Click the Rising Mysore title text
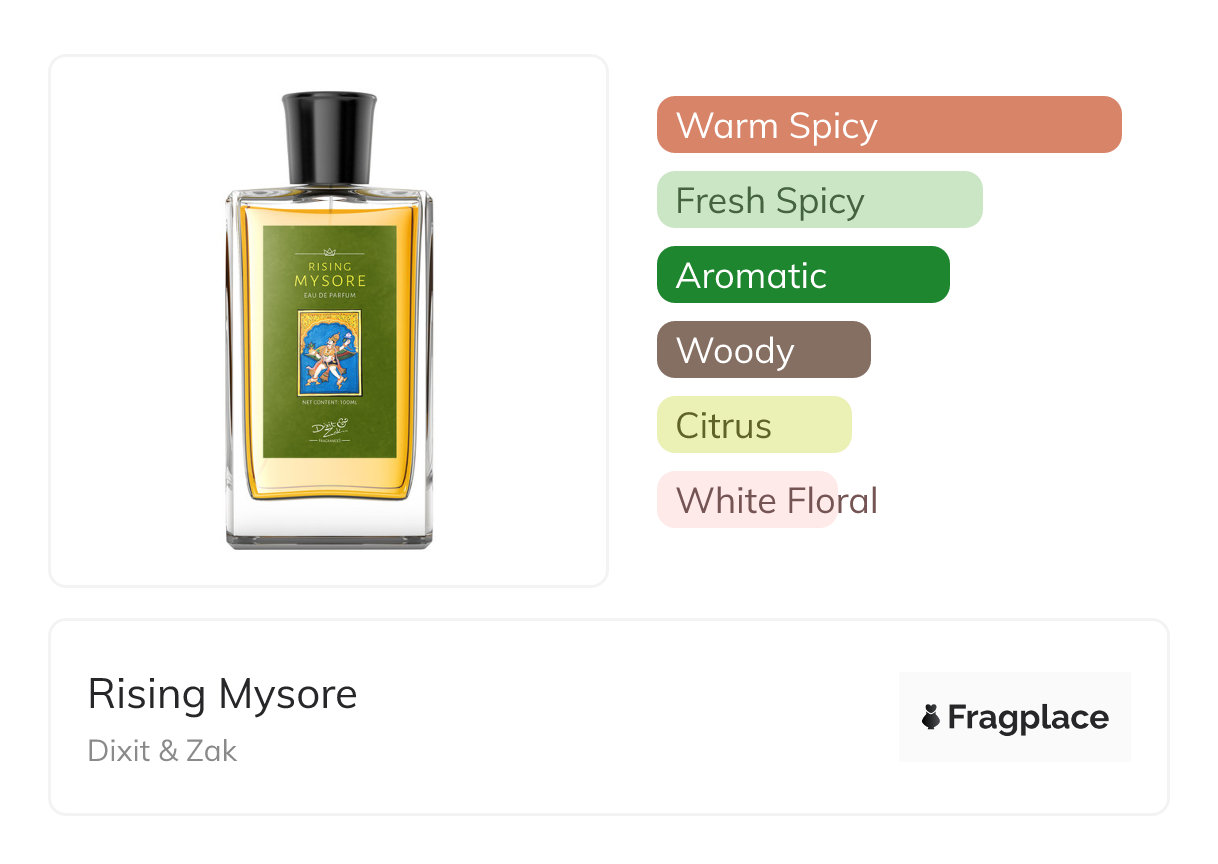This screenshot has height=864, width=1218. (222, 694)
